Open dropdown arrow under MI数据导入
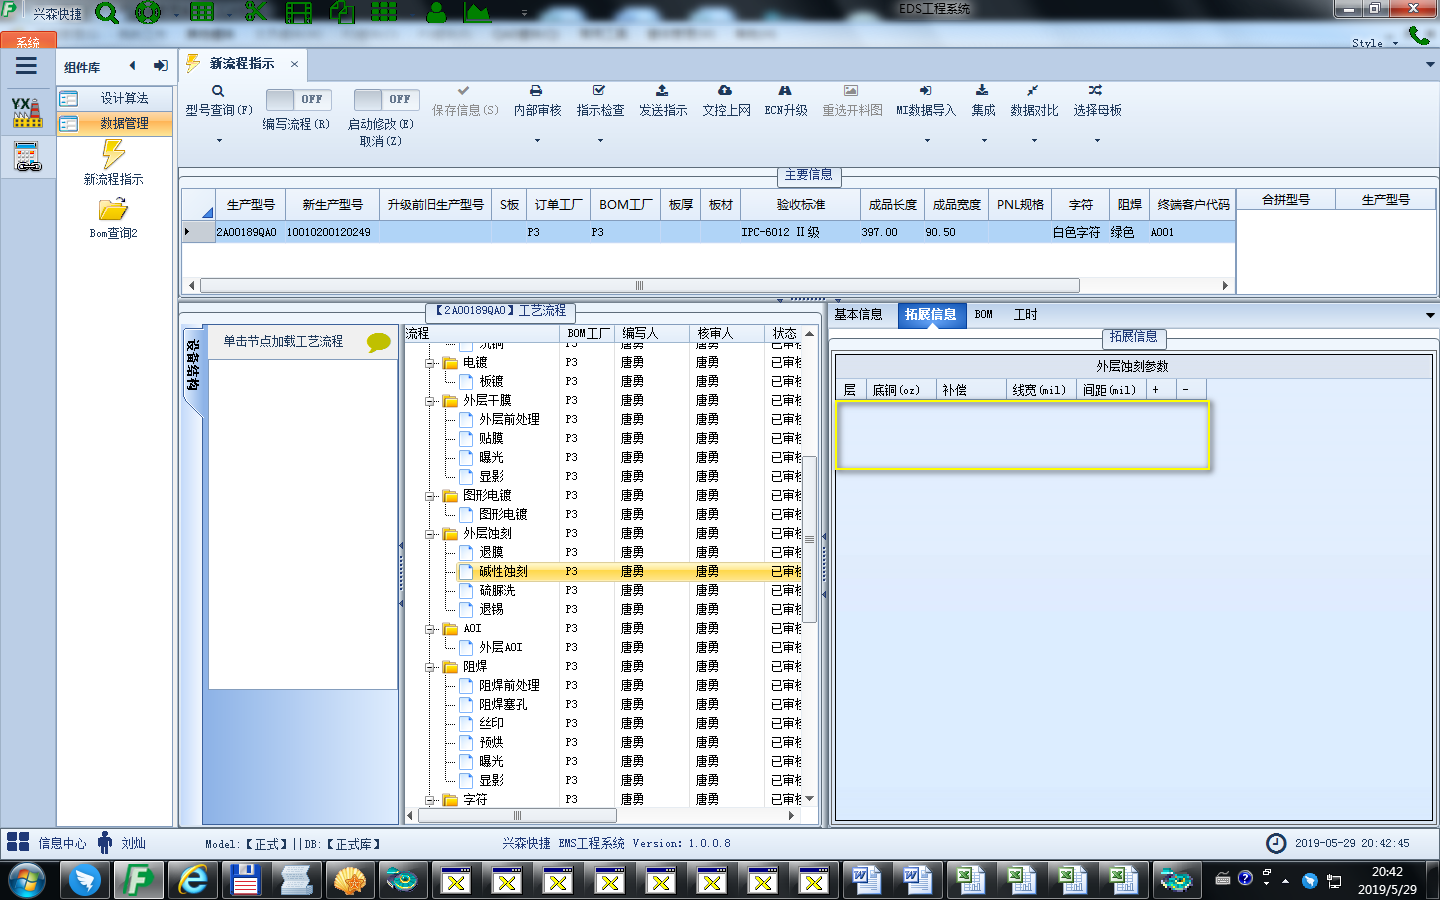 927,141
